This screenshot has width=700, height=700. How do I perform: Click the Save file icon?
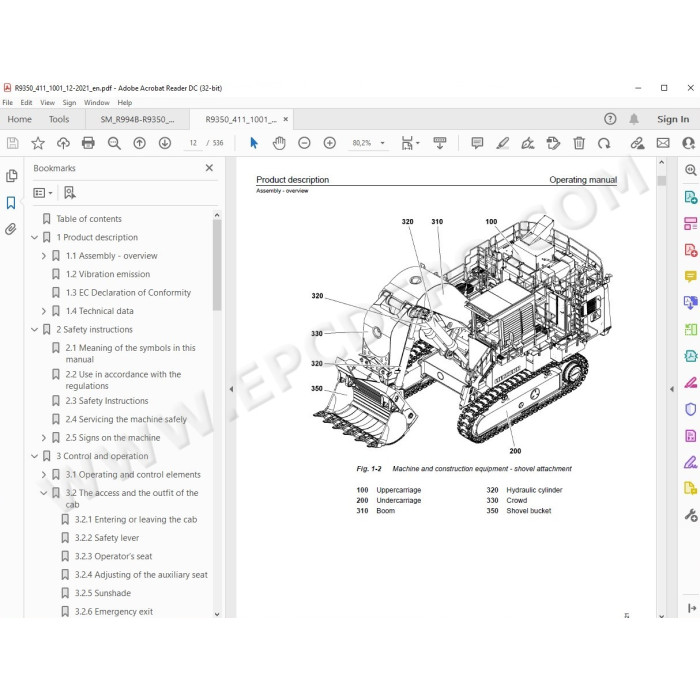[12, 143]
